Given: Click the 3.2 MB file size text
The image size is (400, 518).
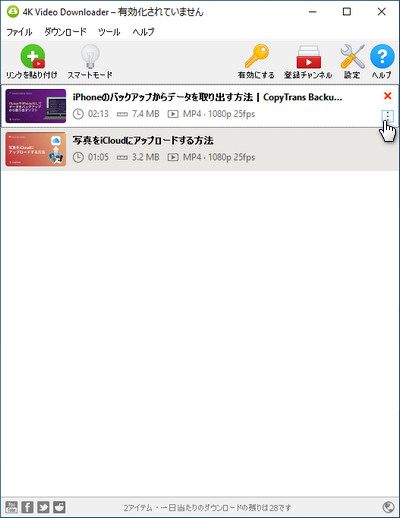Looking at the screenshot, I should pos(146,157).
